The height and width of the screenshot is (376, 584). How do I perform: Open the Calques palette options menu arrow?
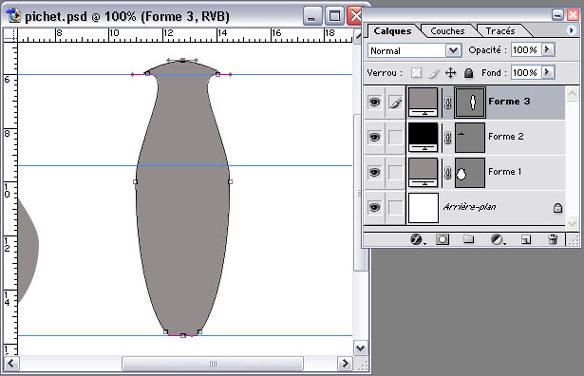tap(571, 30)
